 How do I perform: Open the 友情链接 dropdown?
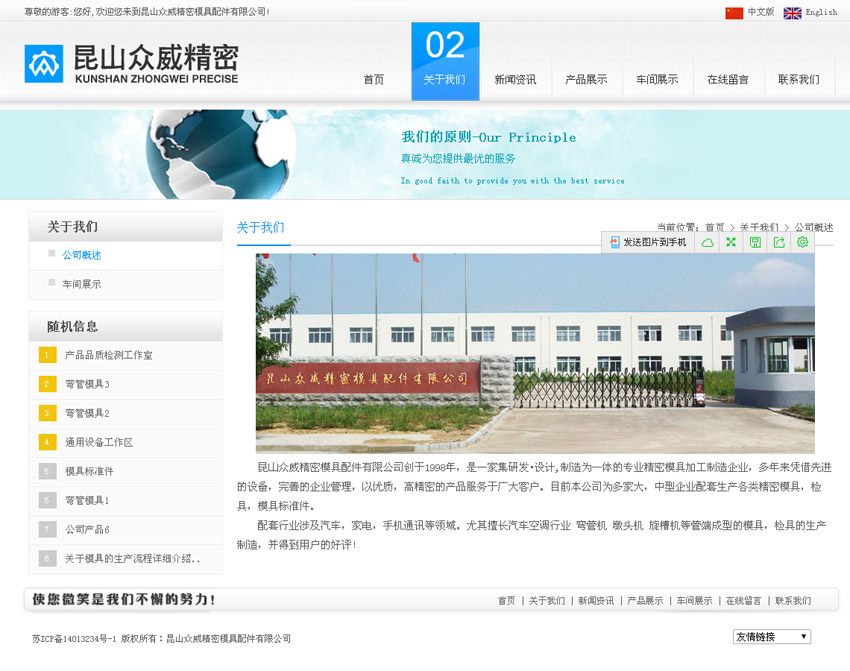click(x=771, y=637)
